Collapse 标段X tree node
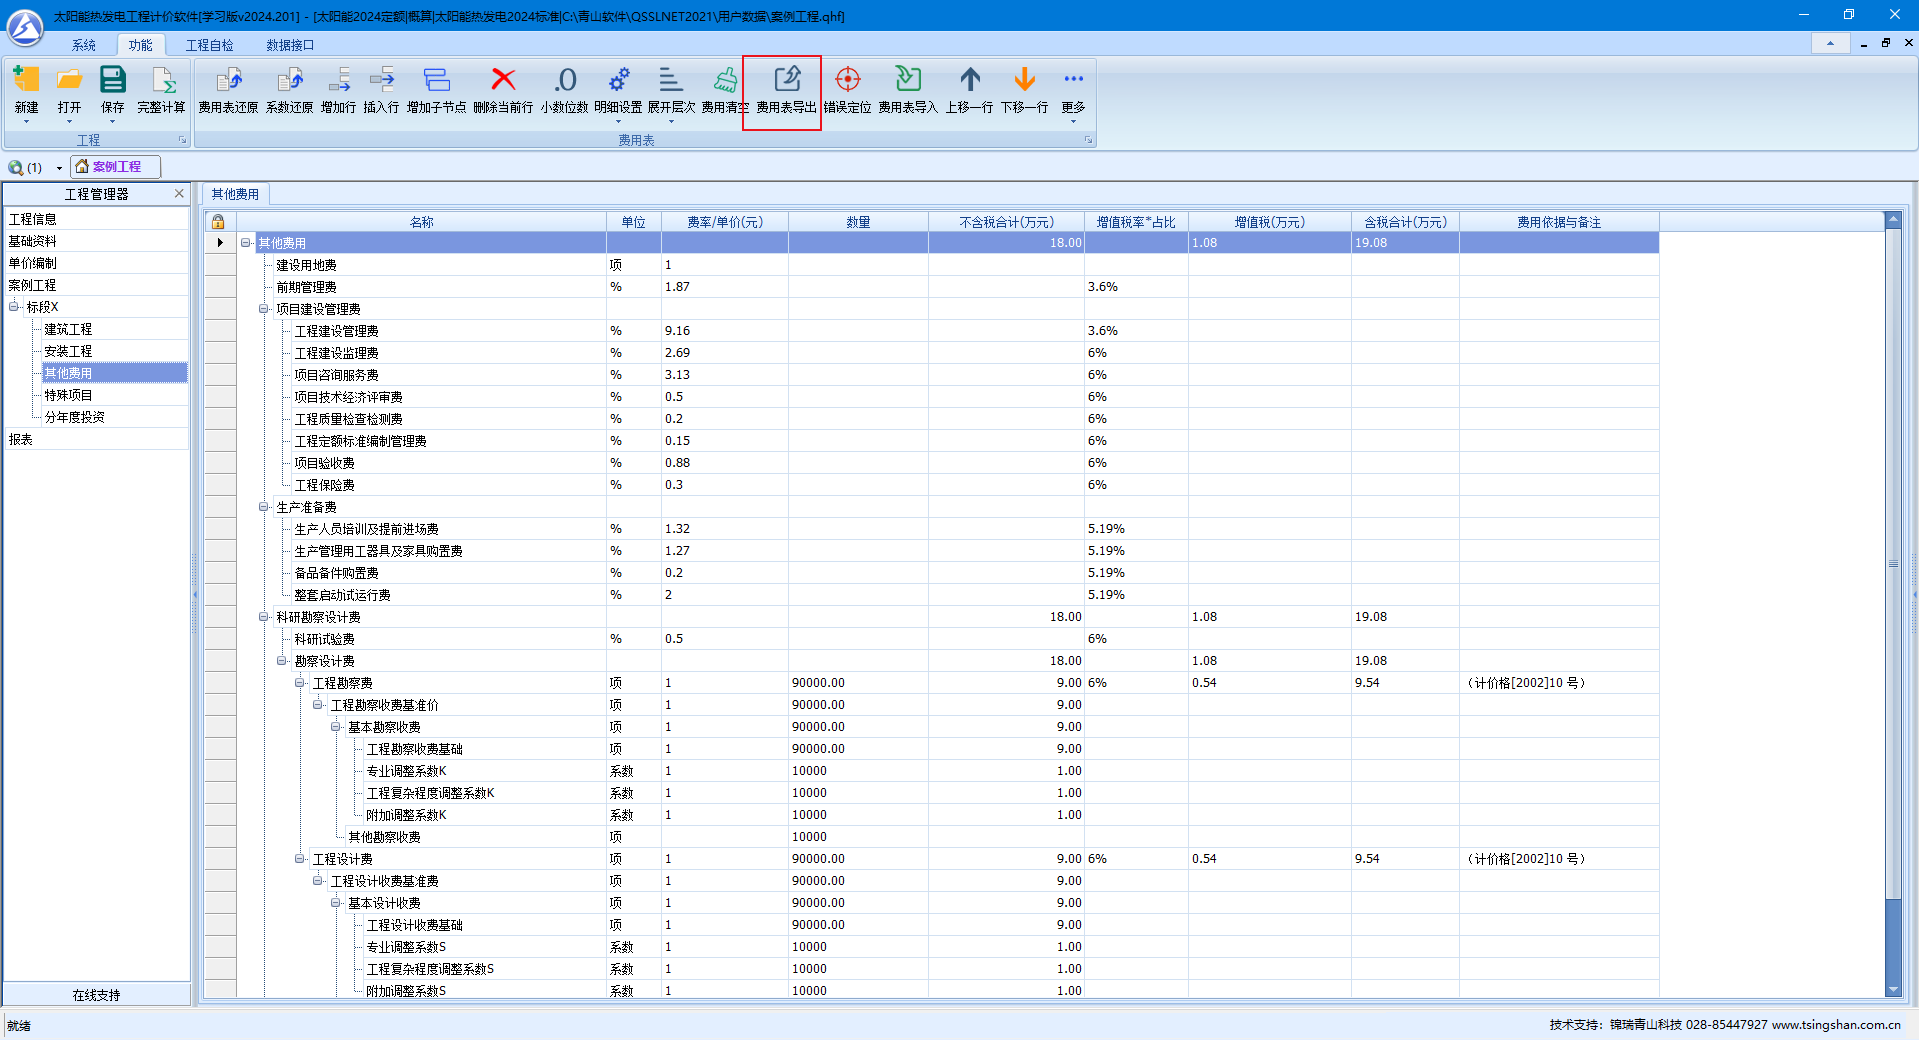The width and height of the screenshot is (1919, 1040). [14, 307]
